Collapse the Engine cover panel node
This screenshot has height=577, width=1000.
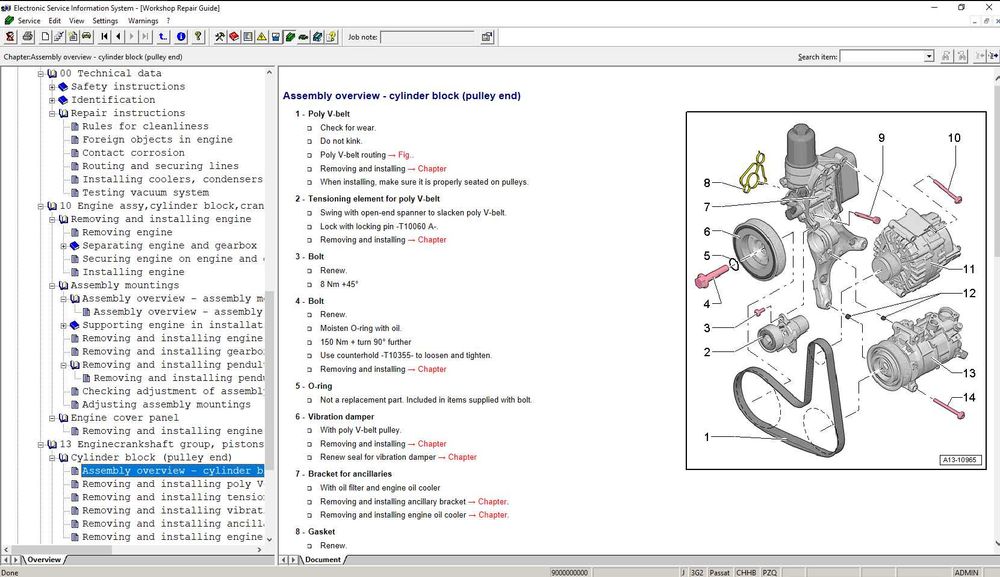coord(52,418)
